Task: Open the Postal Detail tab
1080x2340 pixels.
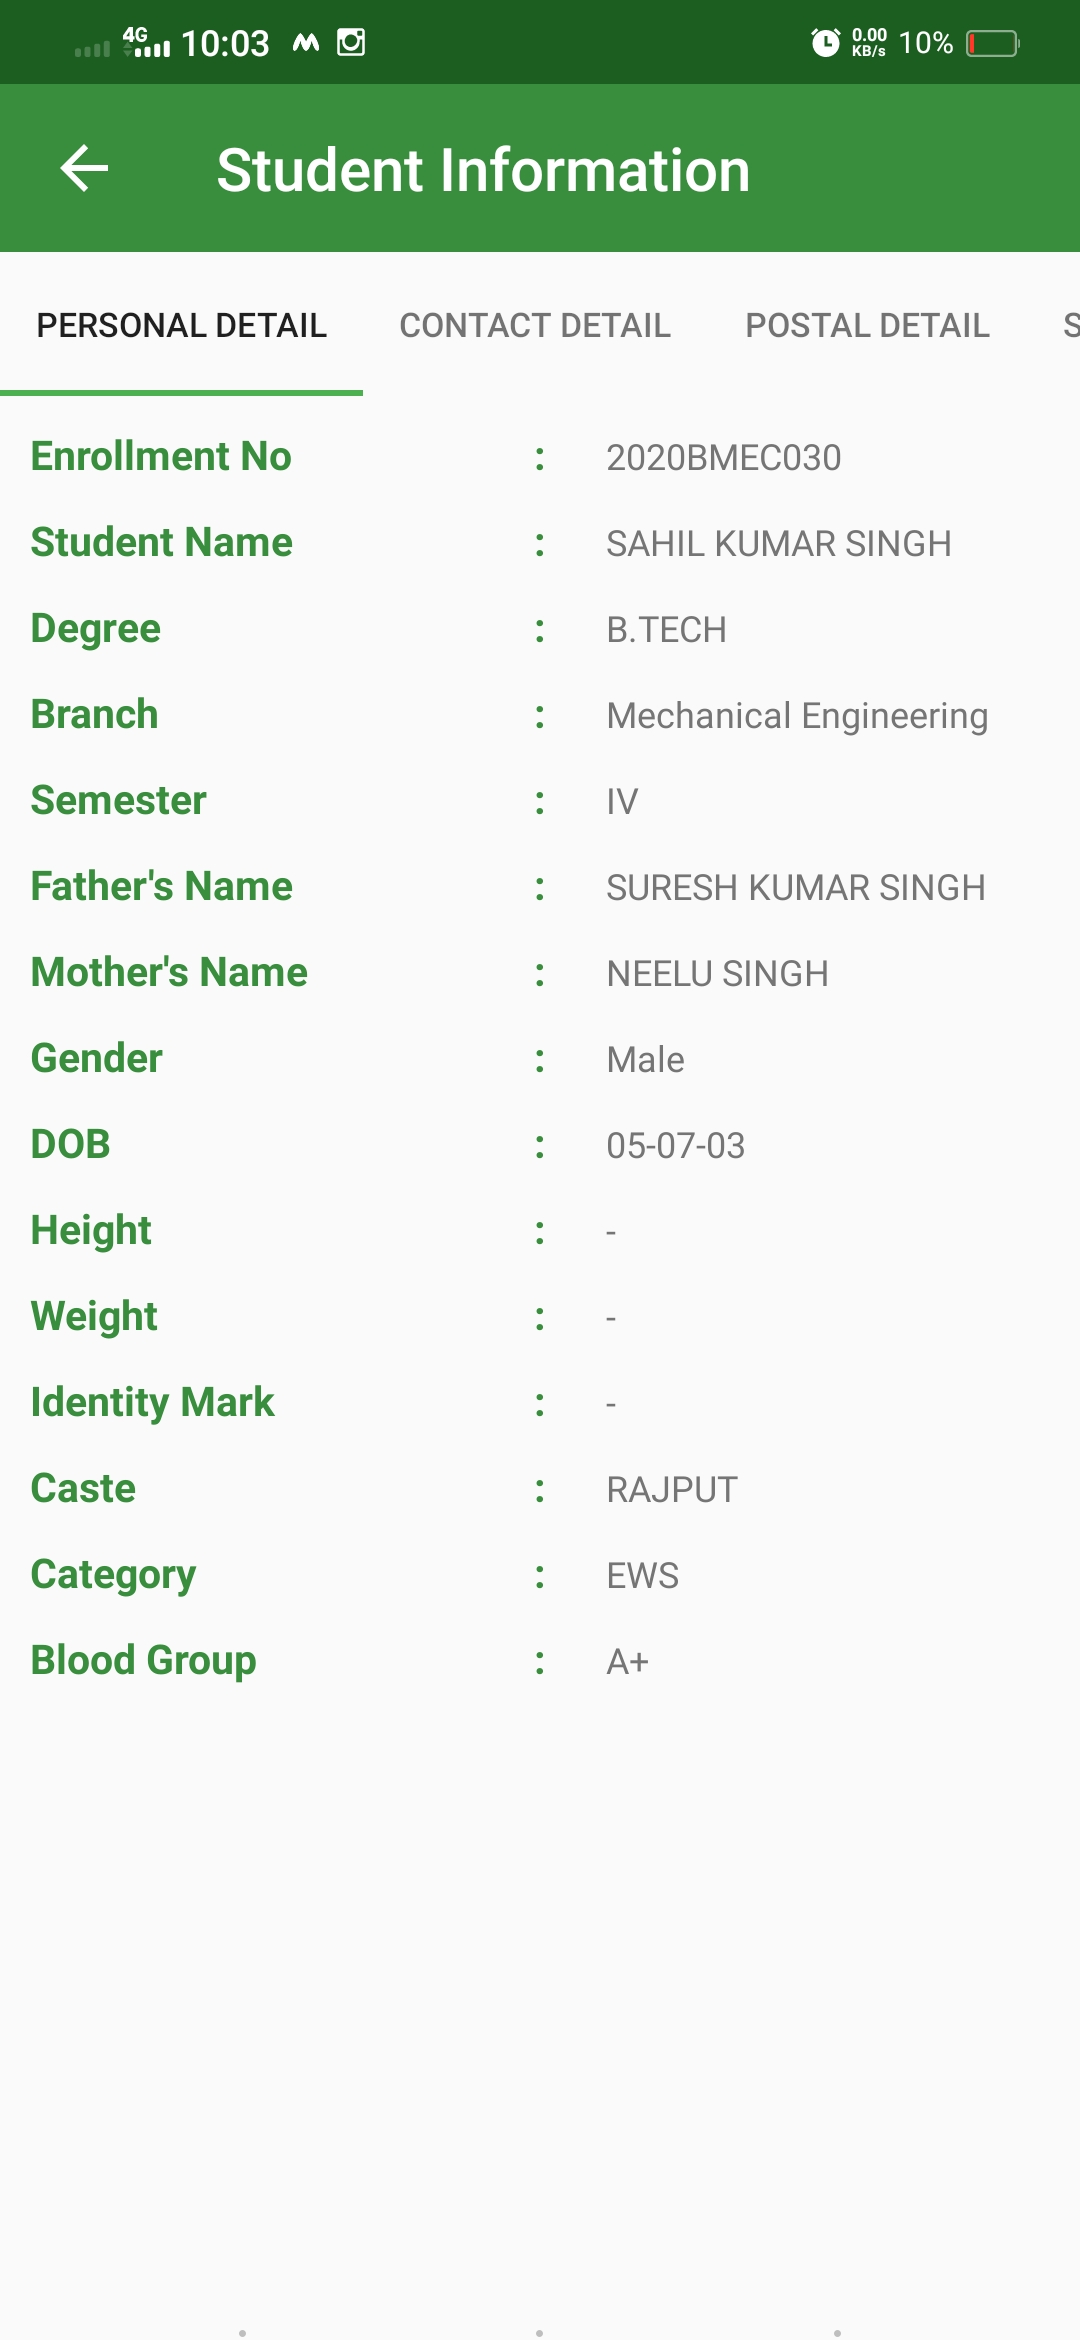Action: [x=867, y=325]
